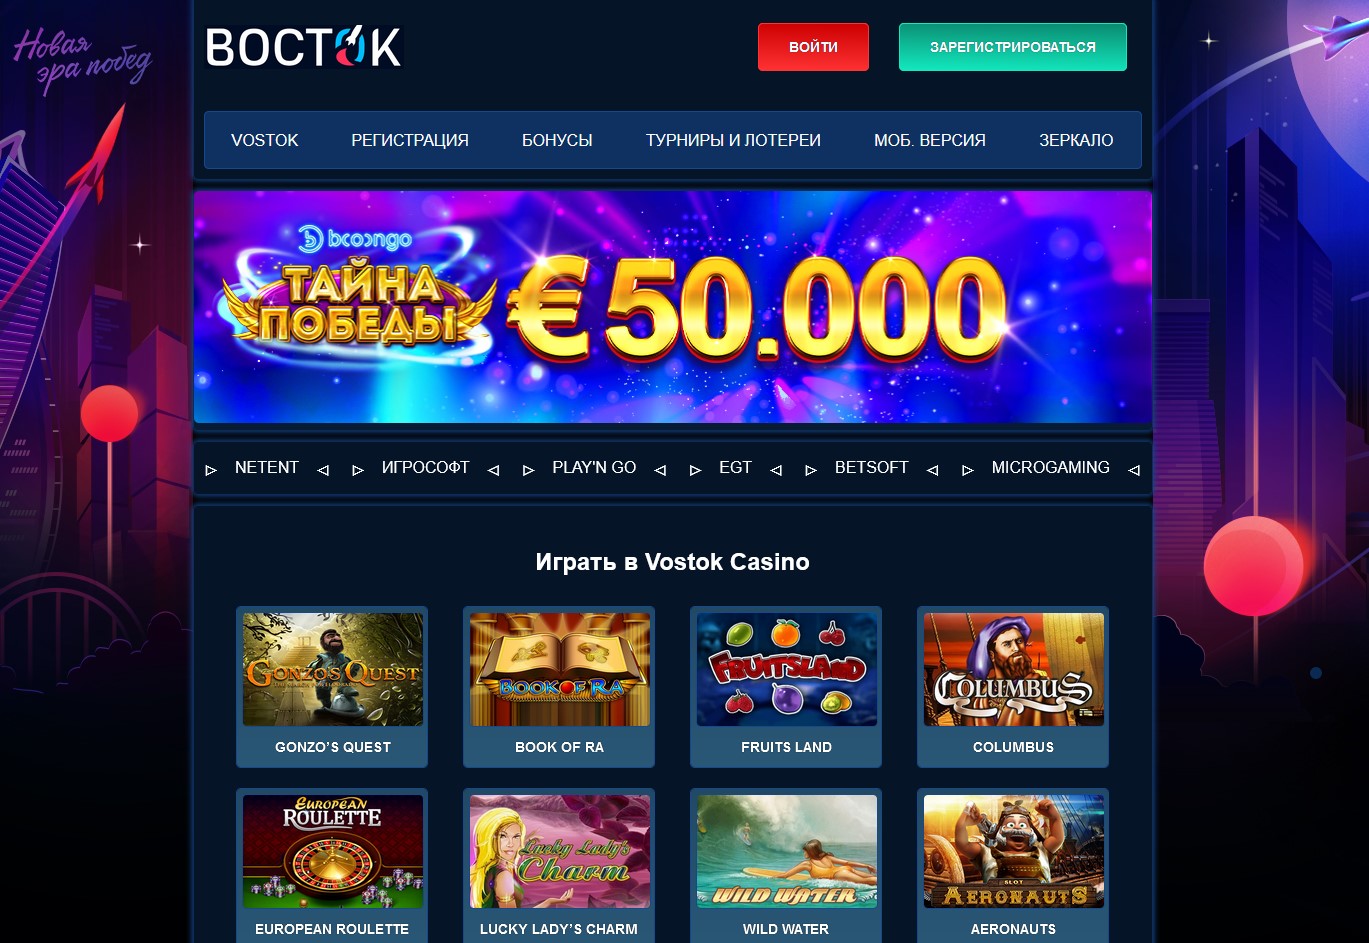Select the Игрософт provider link
This screenshot has width=1369, height=943.
pos(425,467)
